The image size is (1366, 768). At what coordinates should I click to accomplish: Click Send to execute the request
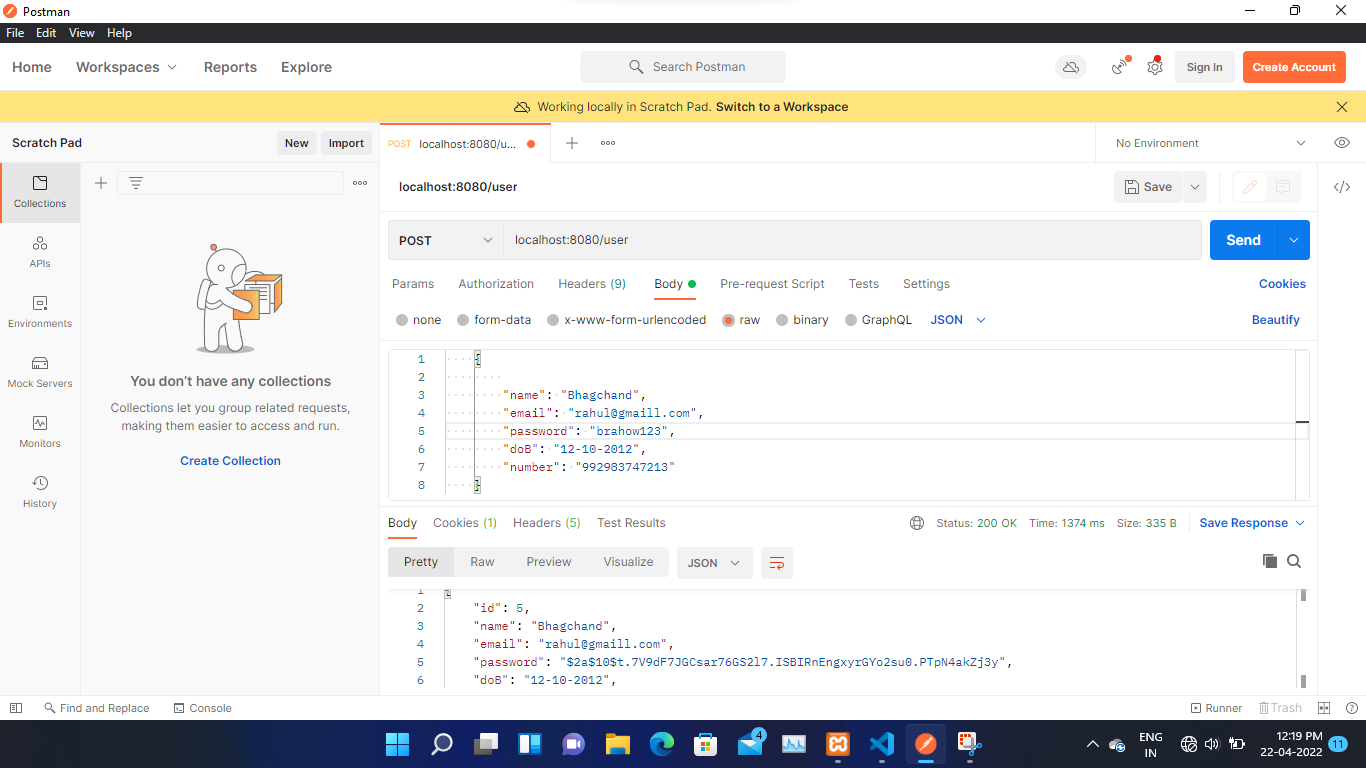coord(1242,240)
